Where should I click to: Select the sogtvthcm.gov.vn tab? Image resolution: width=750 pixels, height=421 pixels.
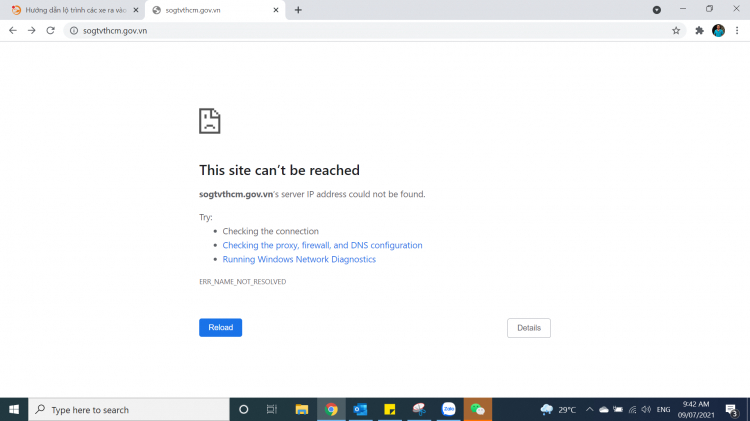215,10
